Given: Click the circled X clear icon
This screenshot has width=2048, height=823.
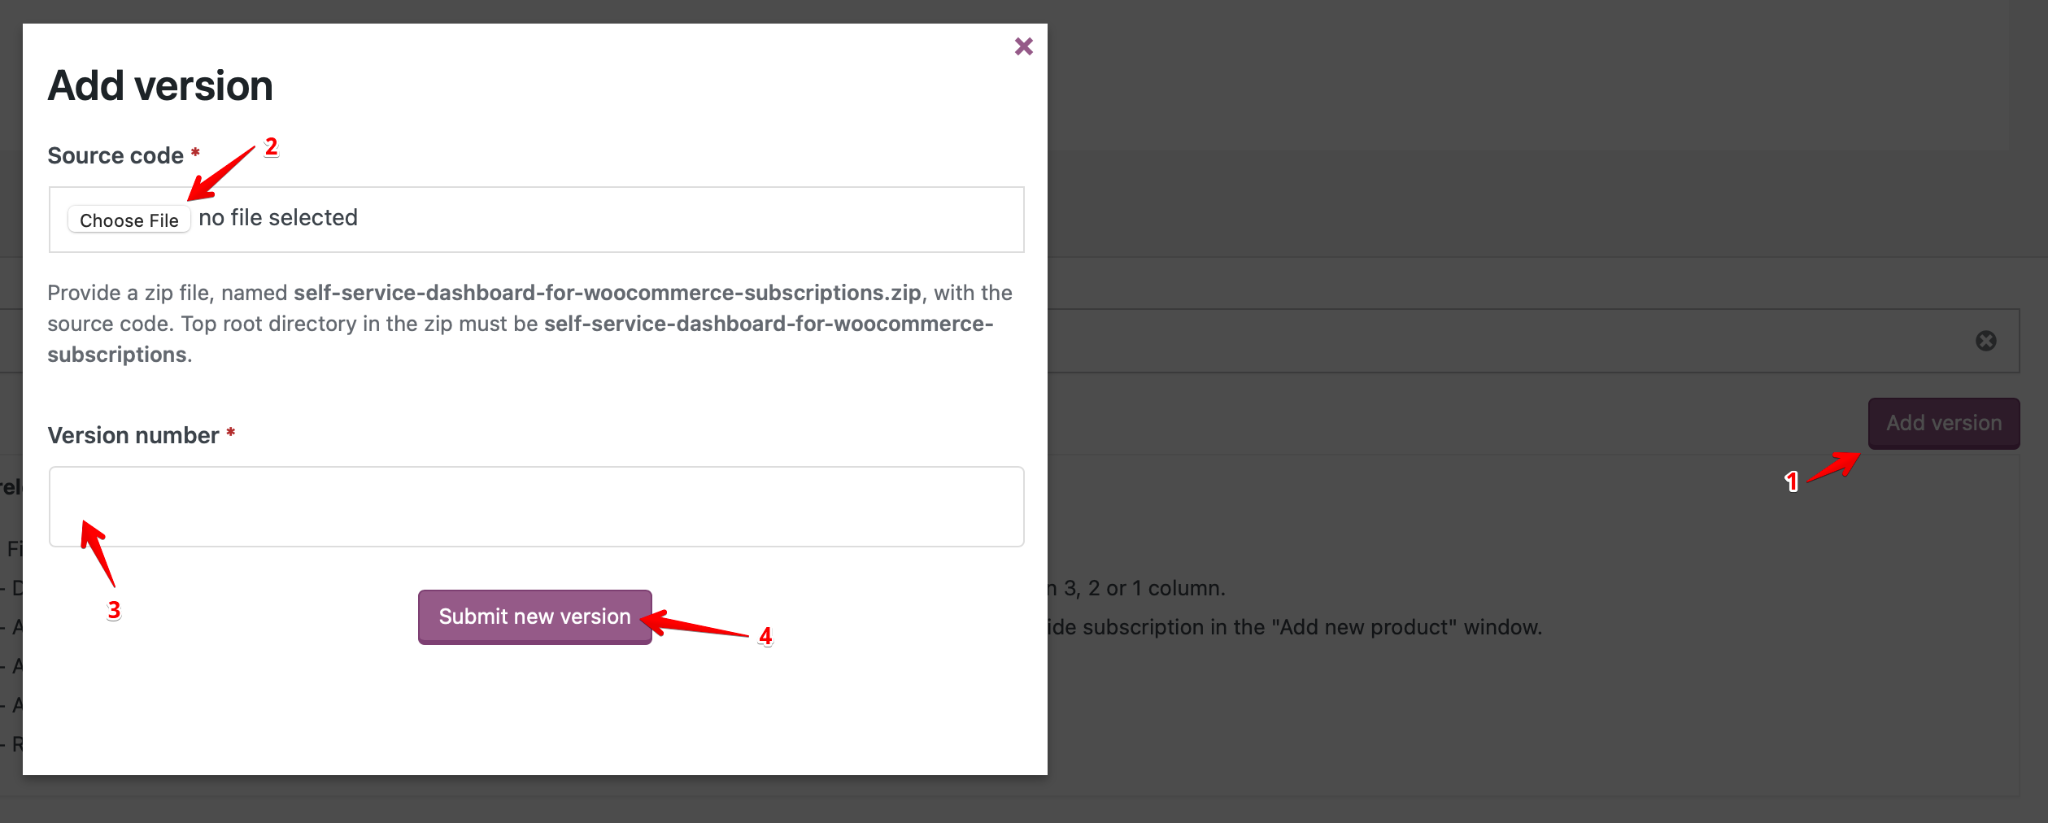Looking at the screenshot, I should [1986, 341].
